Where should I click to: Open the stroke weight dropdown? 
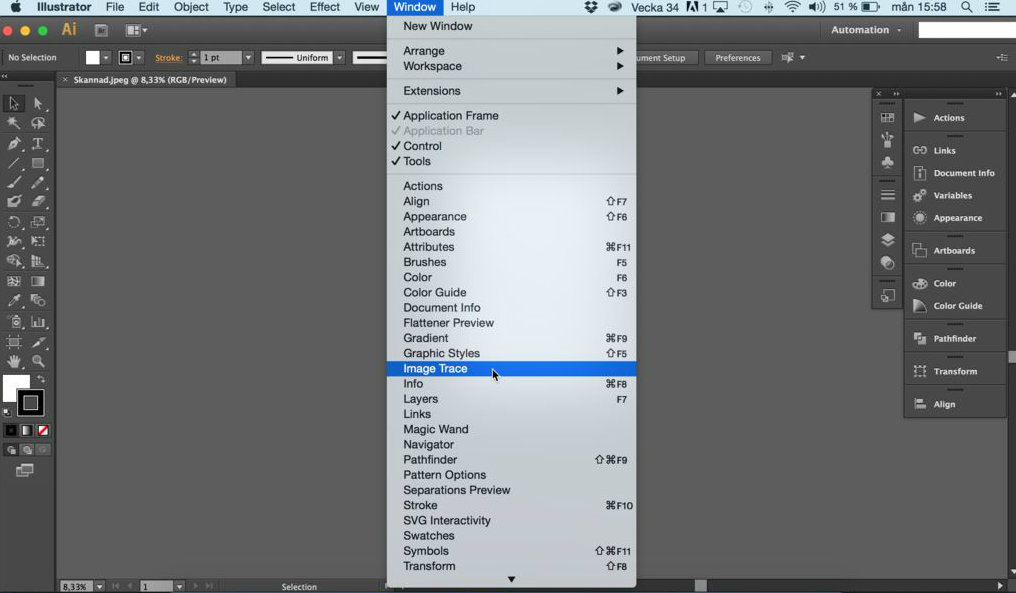click(248, 58)
